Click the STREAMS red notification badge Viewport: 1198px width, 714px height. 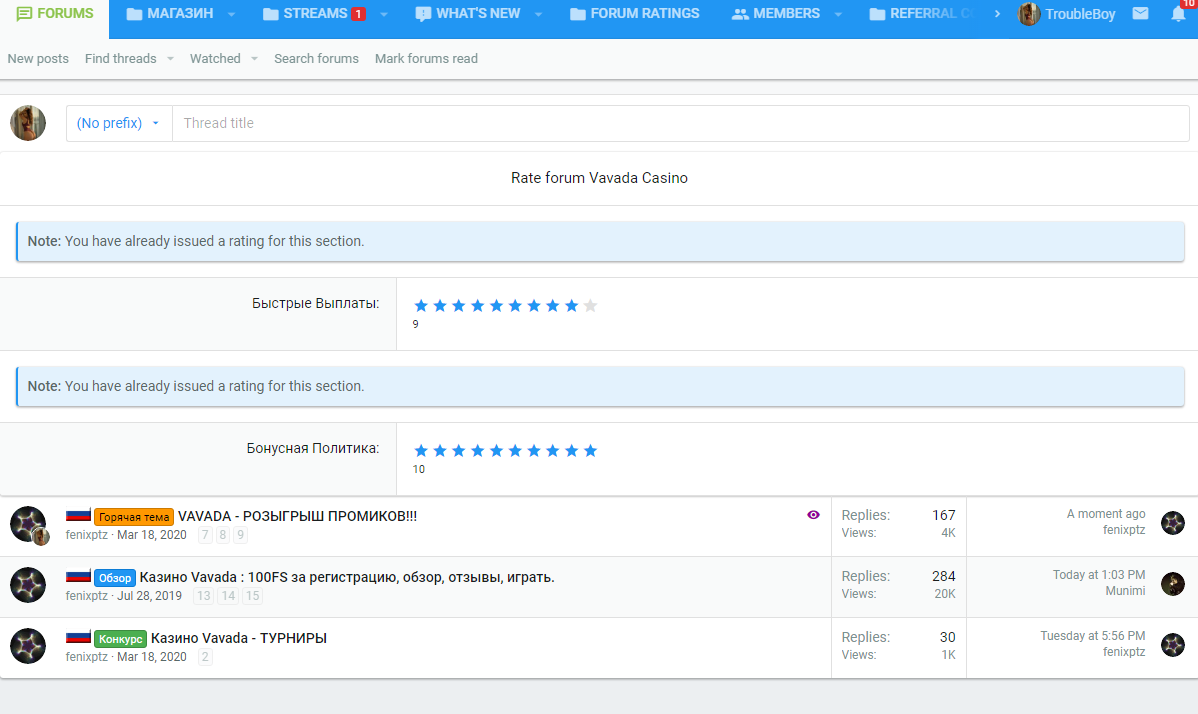pos(358,14)
